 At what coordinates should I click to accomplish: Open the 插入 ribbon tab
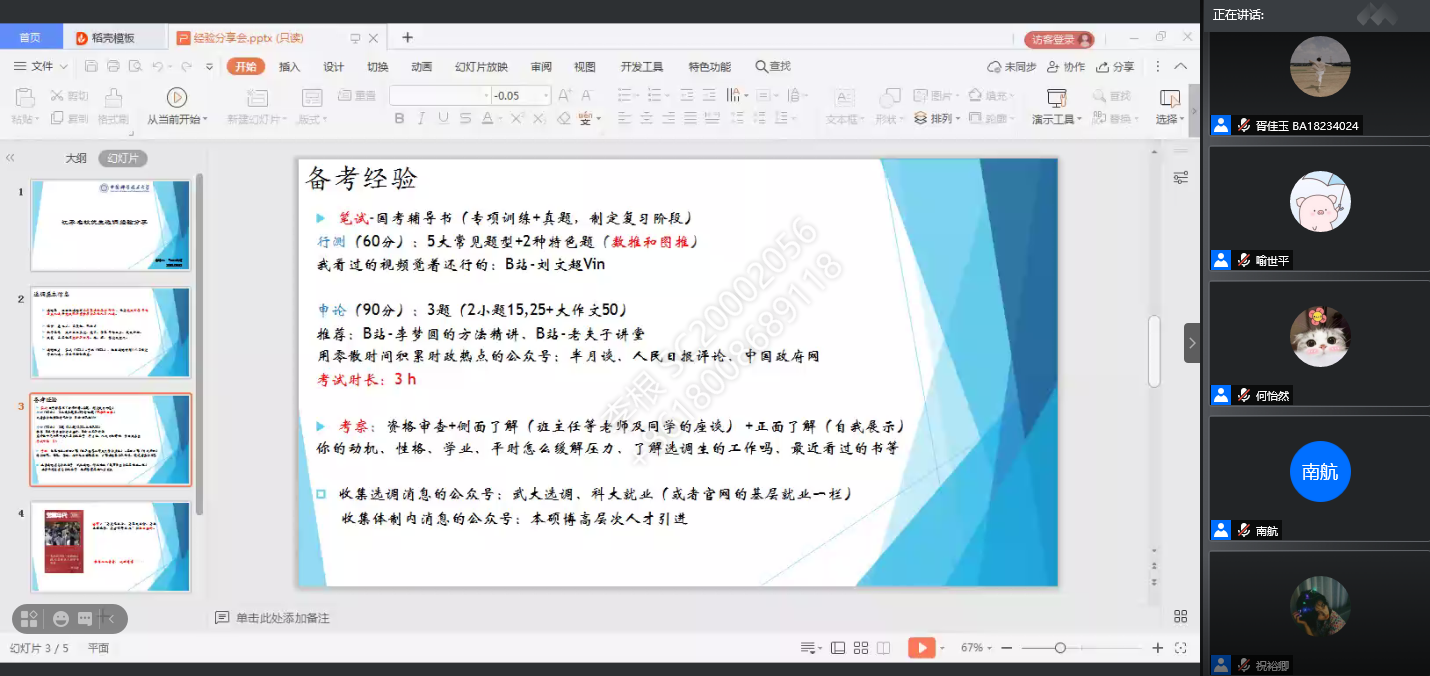[x=289, y=67]
